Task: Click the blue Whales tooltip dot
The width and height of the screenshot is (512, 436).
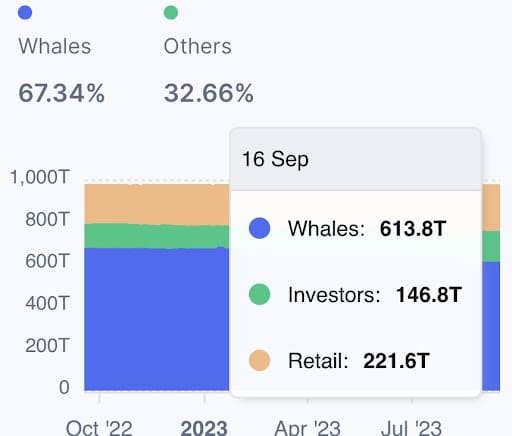Action: click(259, 228)
